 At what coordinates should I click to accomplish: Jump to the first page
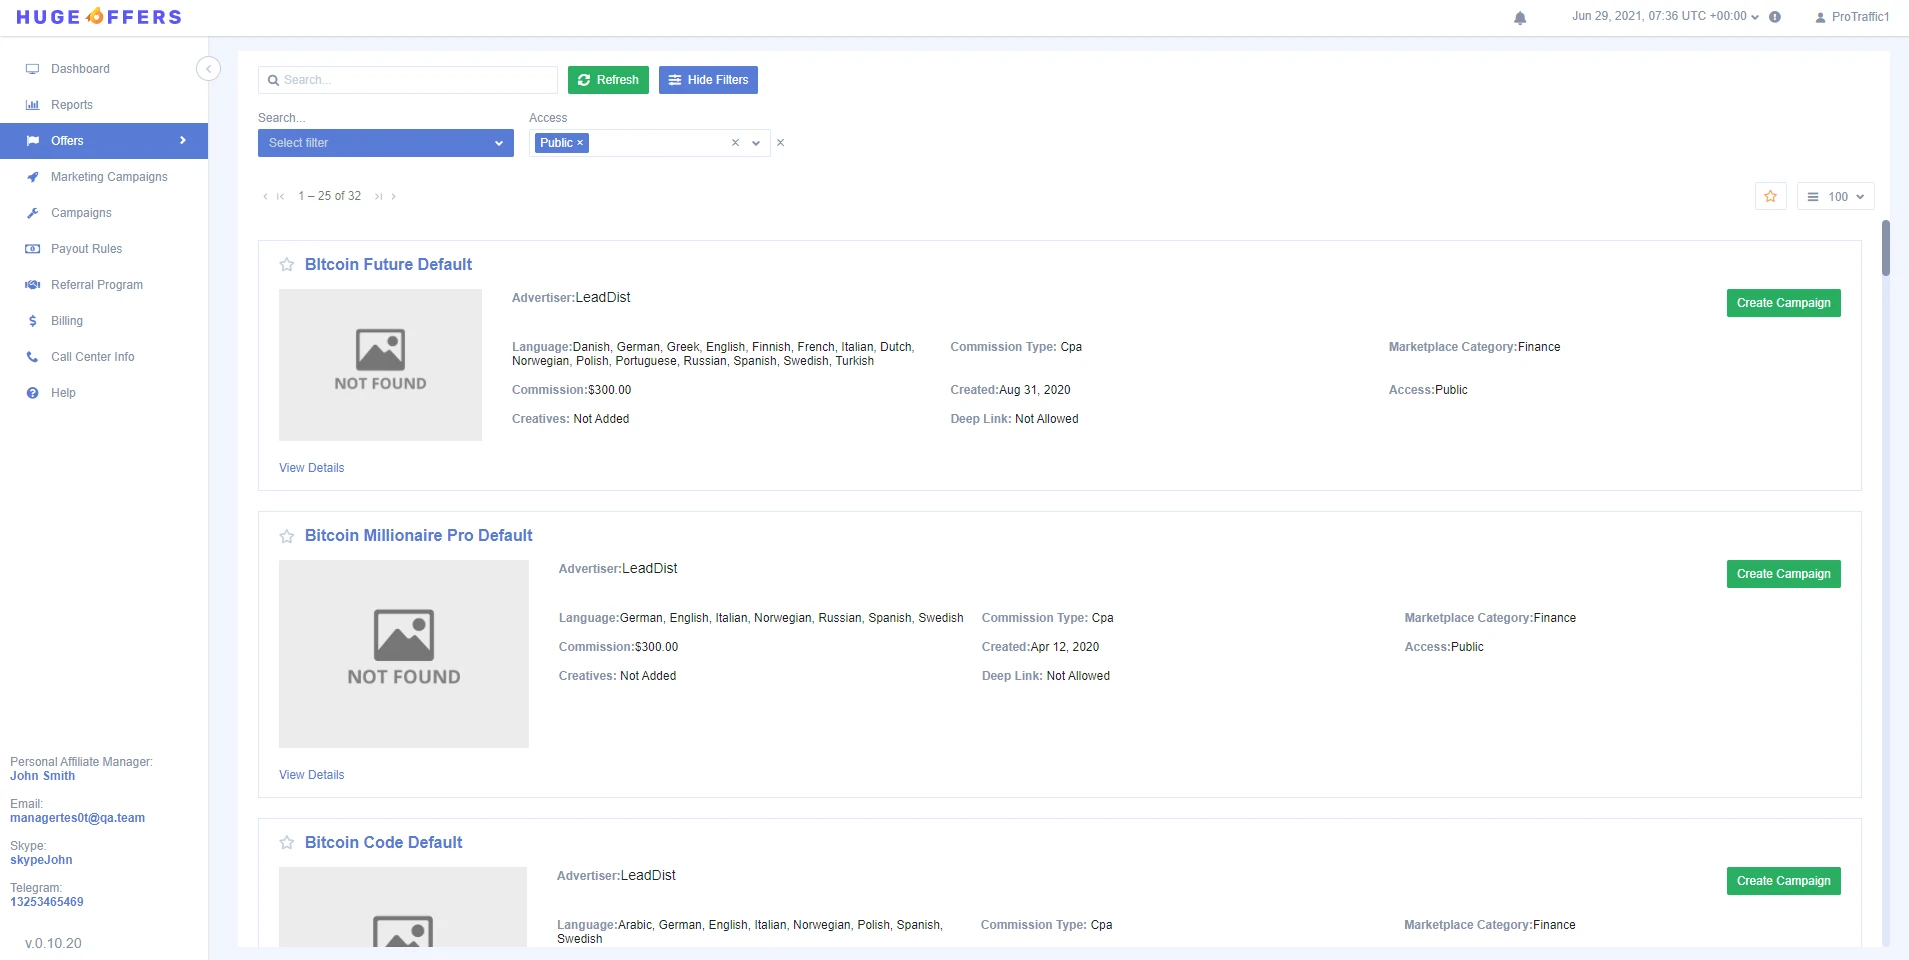[x=281, y=196]
